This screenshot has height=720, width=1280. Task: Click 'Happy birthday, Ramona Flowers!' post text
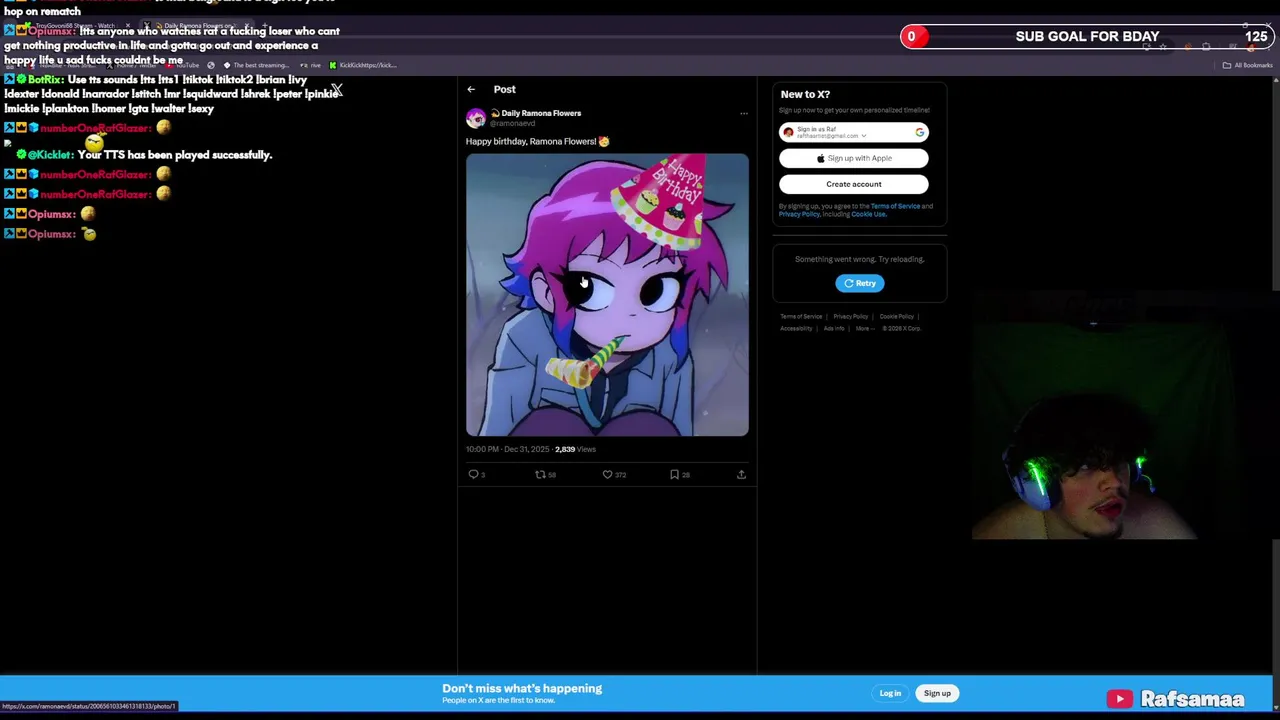tap(531, 141)
